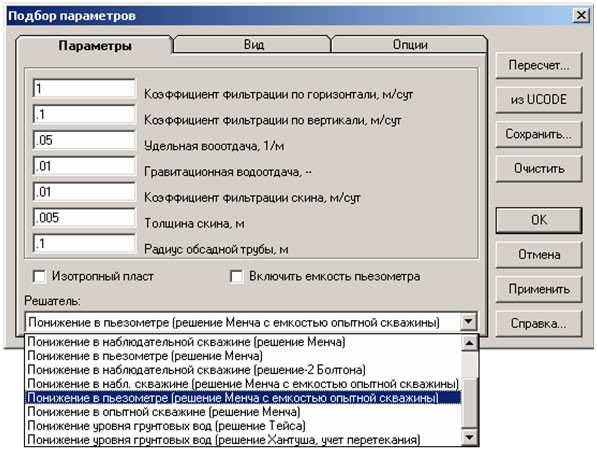The image size is (597, 456).
Task: Clear values with the Очистить button
Action: (539, 168)
